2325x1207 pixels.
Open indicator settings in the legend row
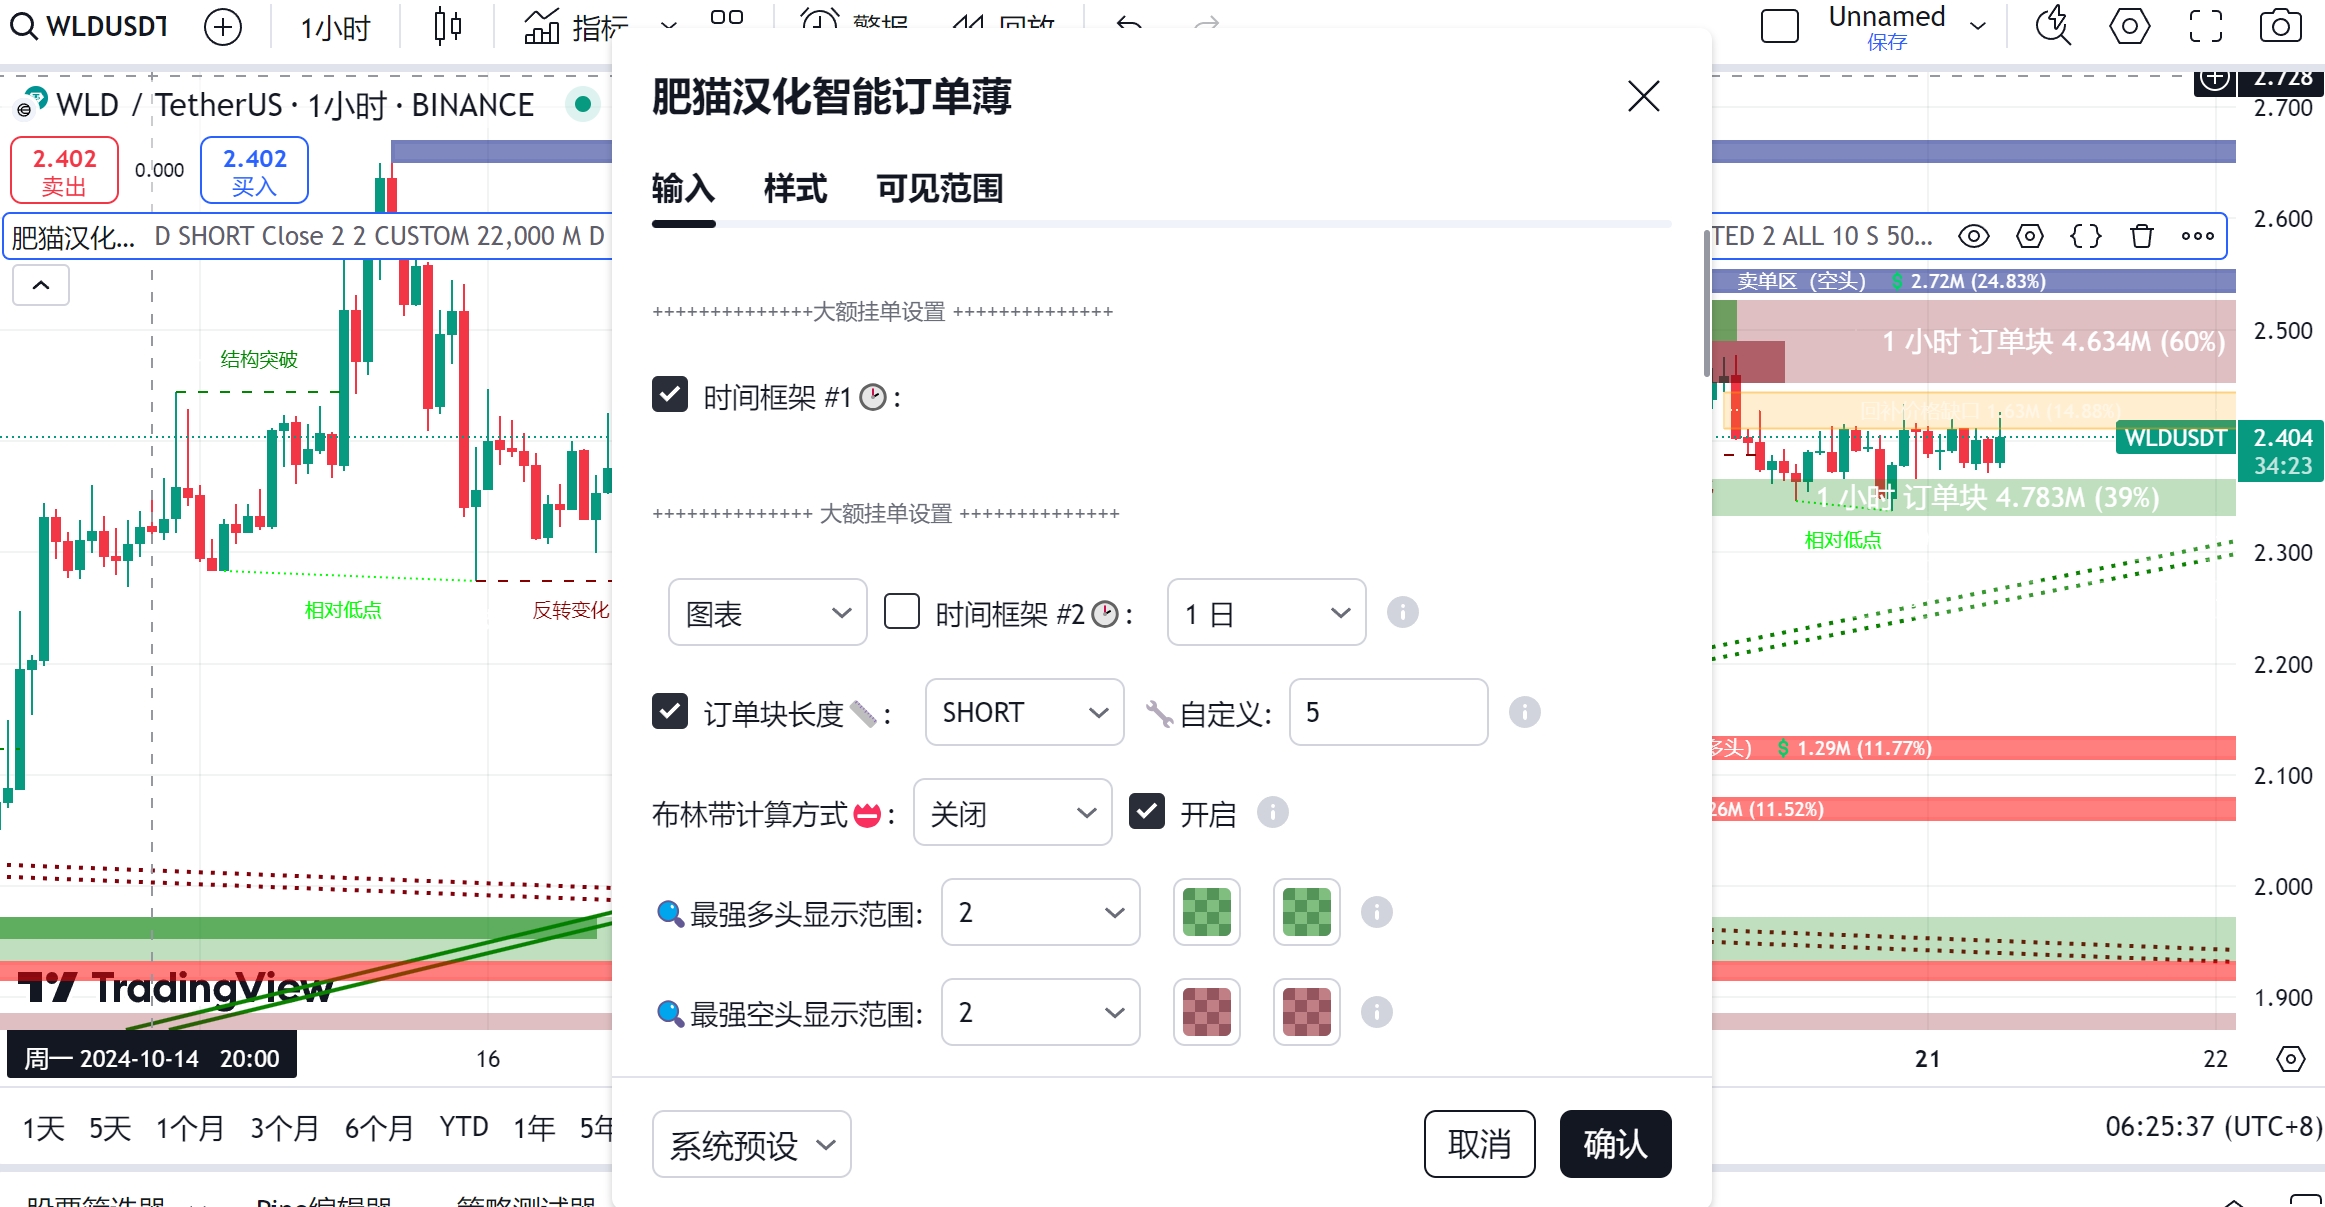point(2030,236)
